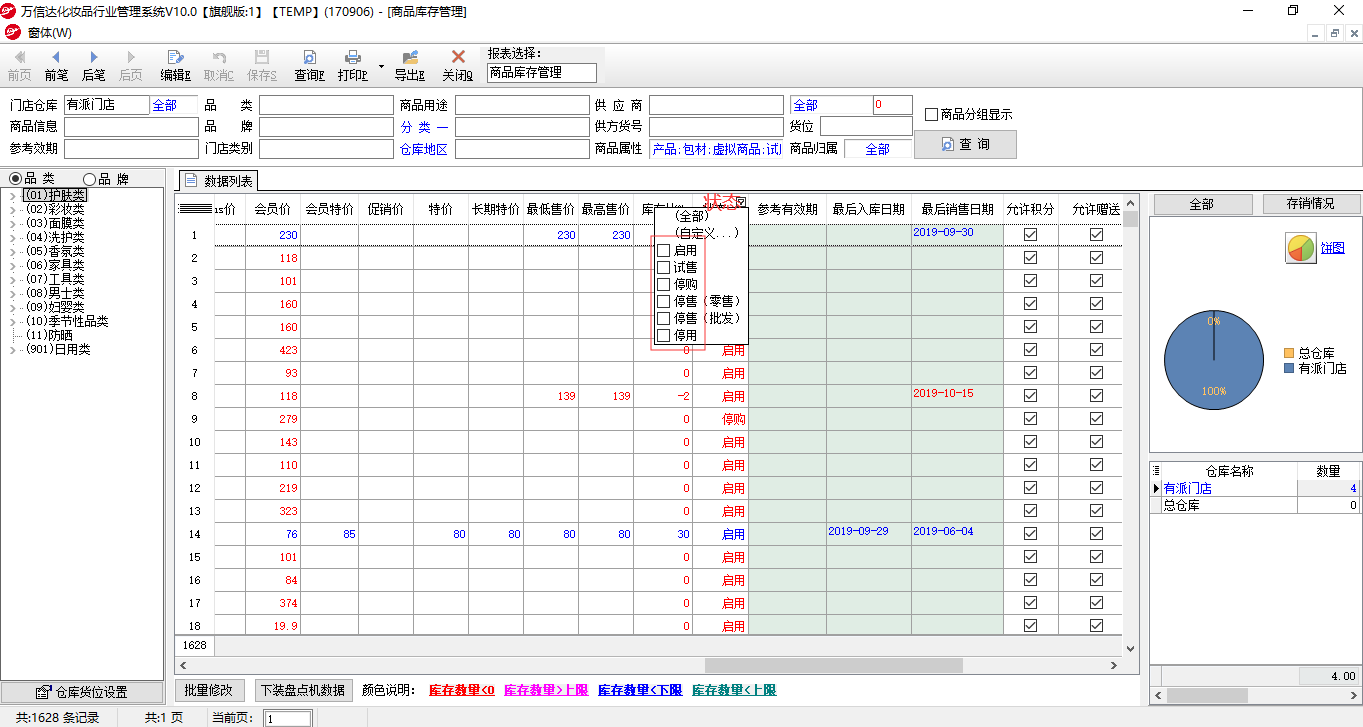Viewport: 1363px width, 727px height.
Task: Click the 查询 search button
Action: click(x=965, y=144)
